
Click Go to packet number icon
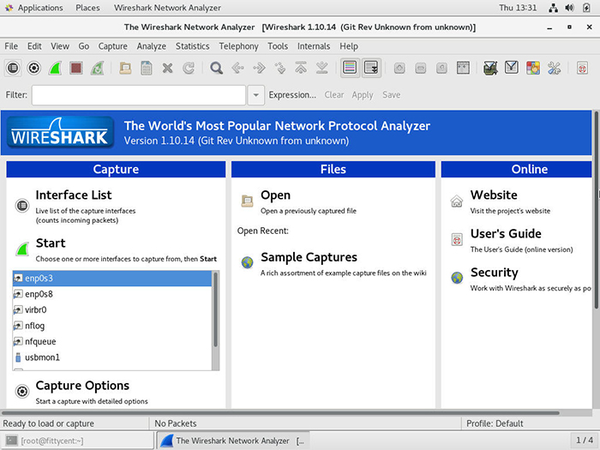[280, 68]
